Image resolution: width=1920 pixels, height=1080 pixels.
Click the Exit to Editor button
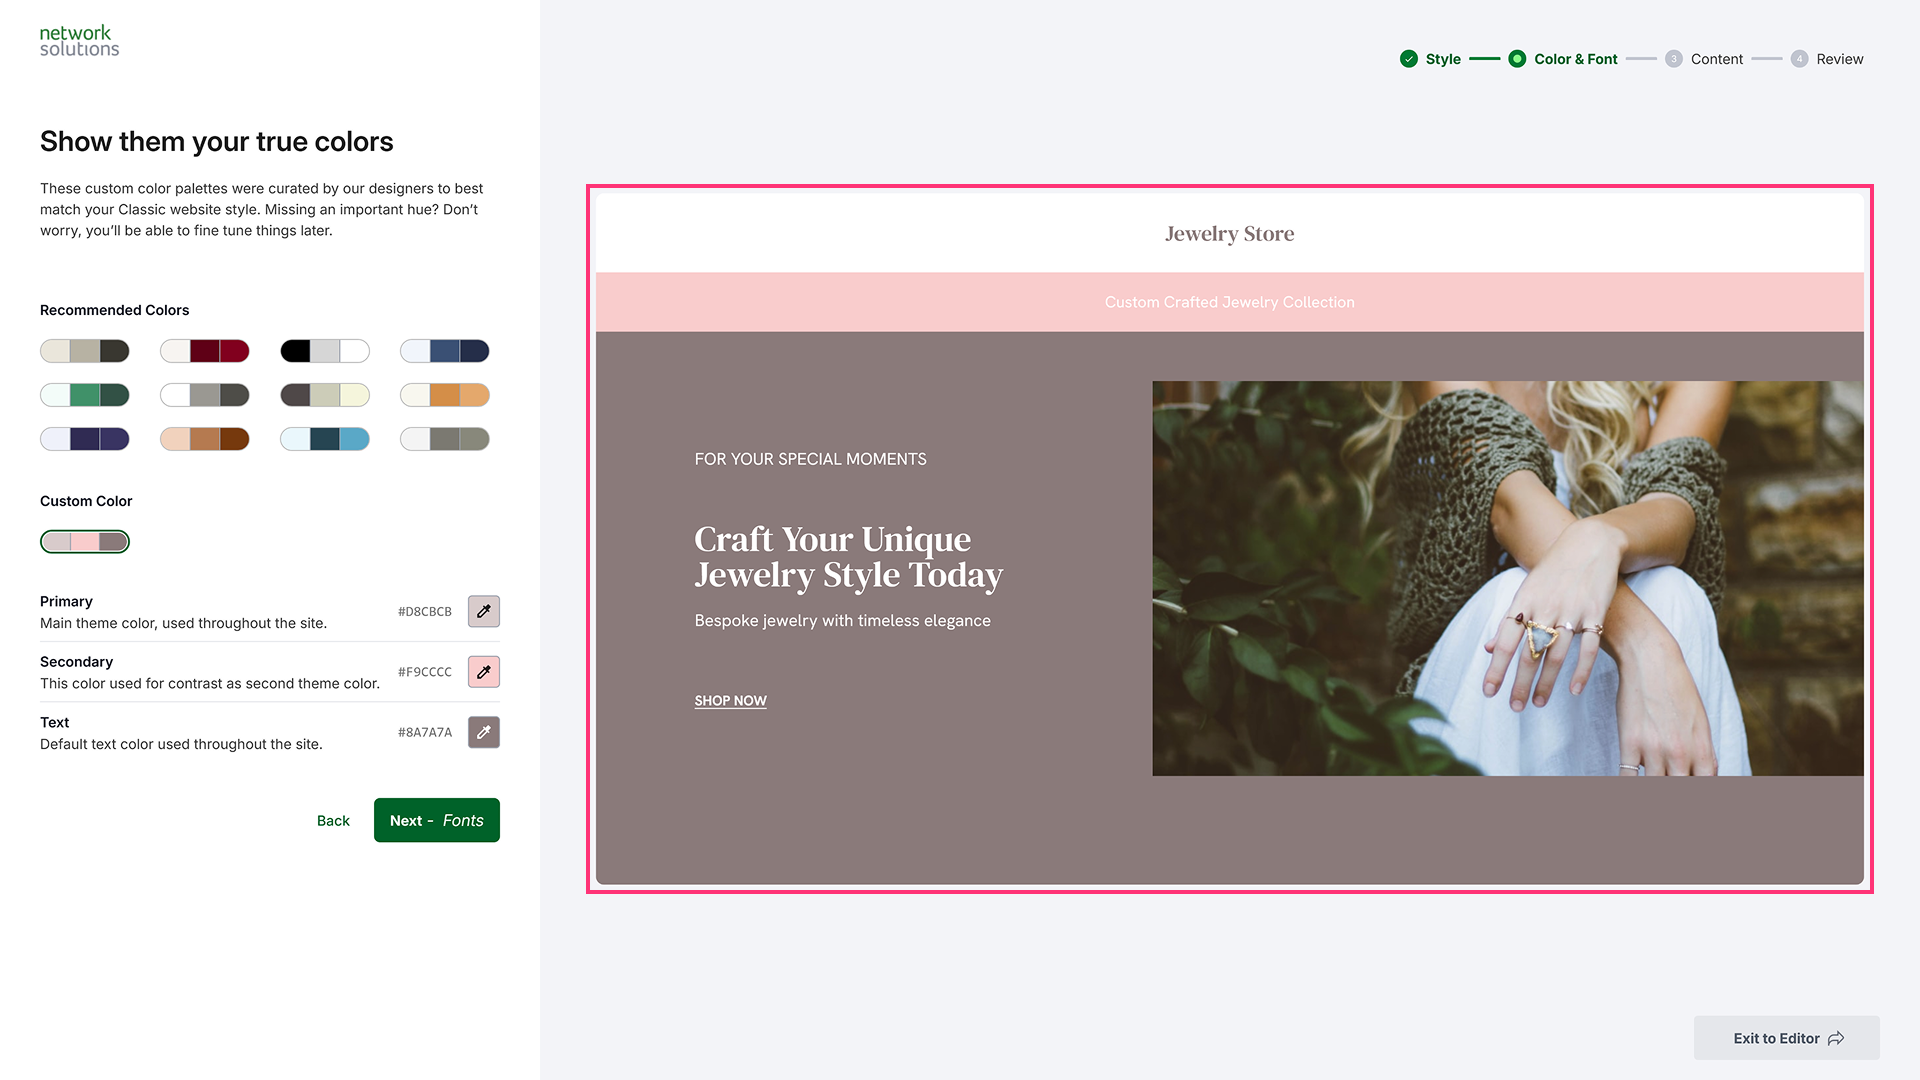click(1787, 1038)
